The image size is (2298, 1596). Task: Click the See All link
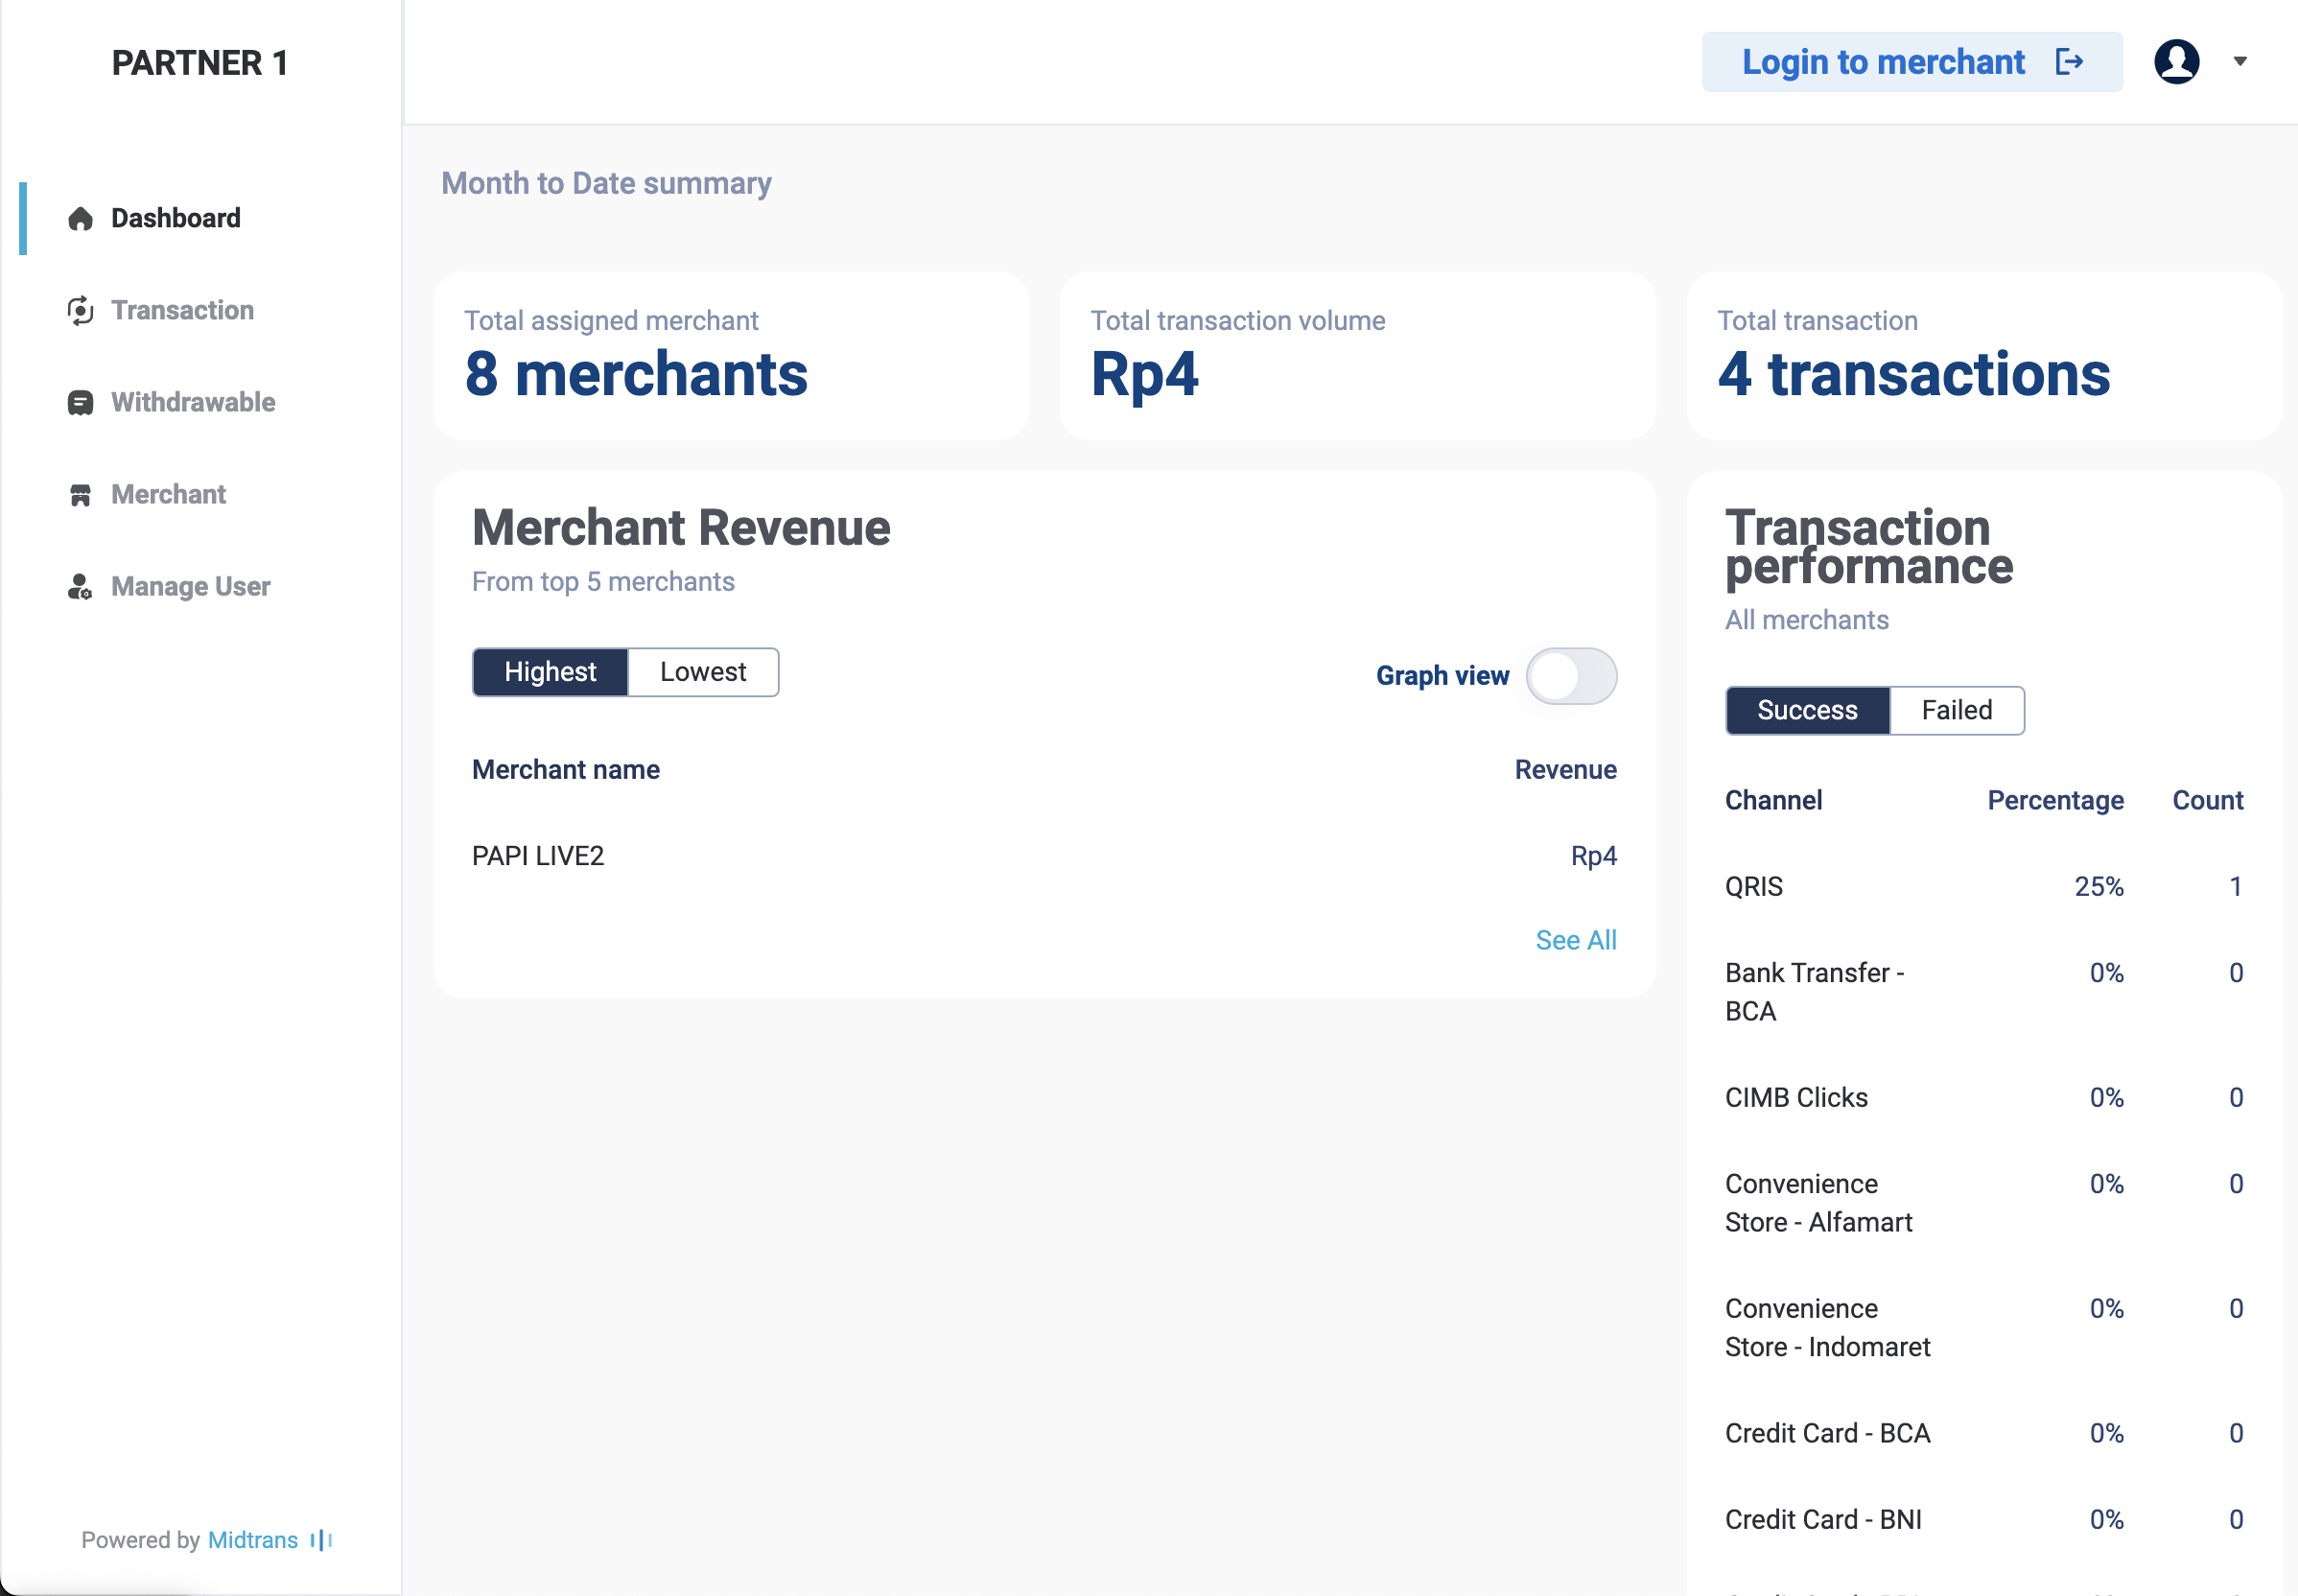point(1575,940)
